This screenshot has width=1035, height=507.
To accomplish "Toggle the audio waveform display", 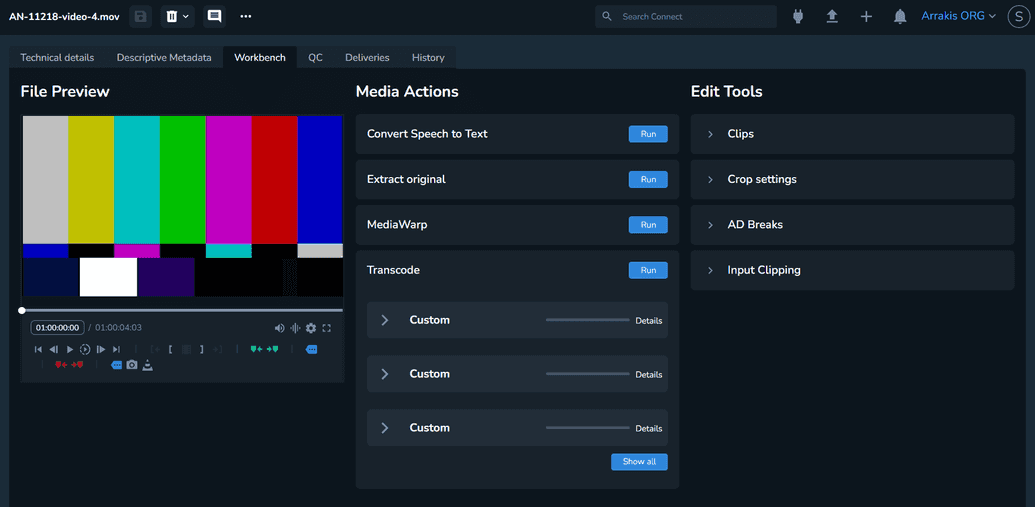I will [295, 328].
